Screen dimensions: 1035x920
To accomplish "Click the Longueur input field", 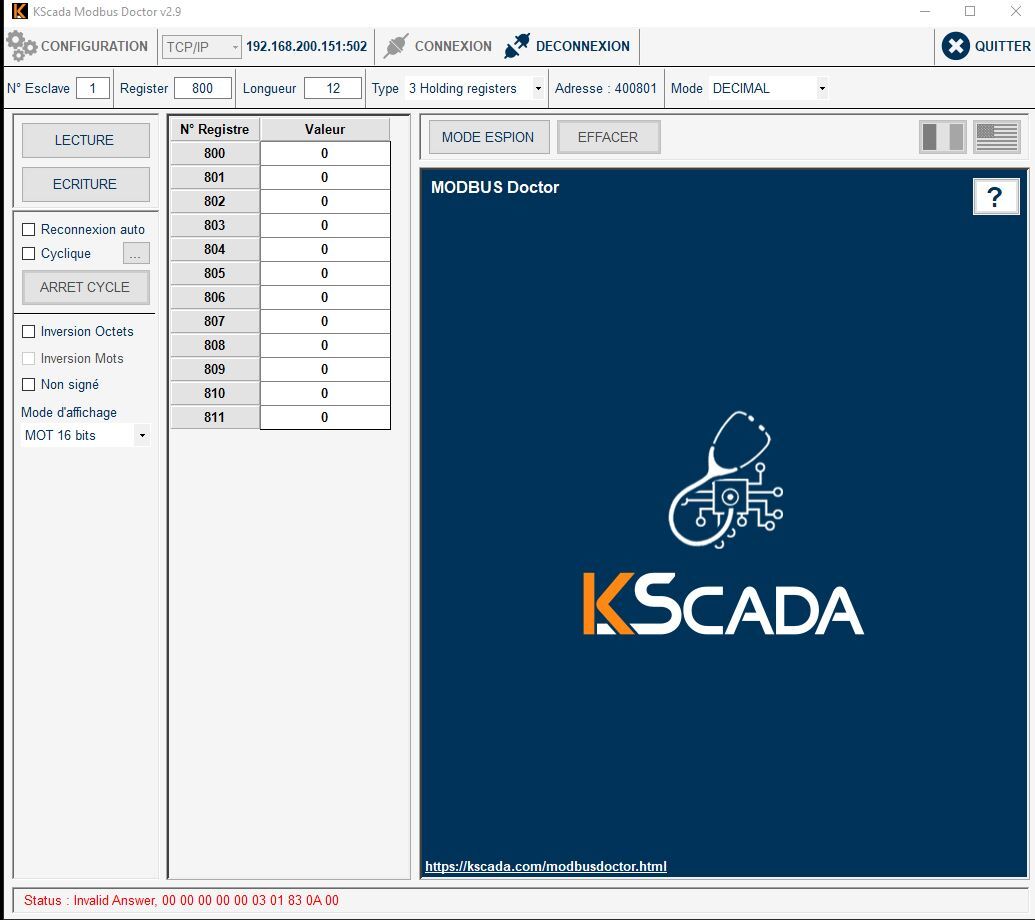I will pyautogui.click(x=333, y=88).
